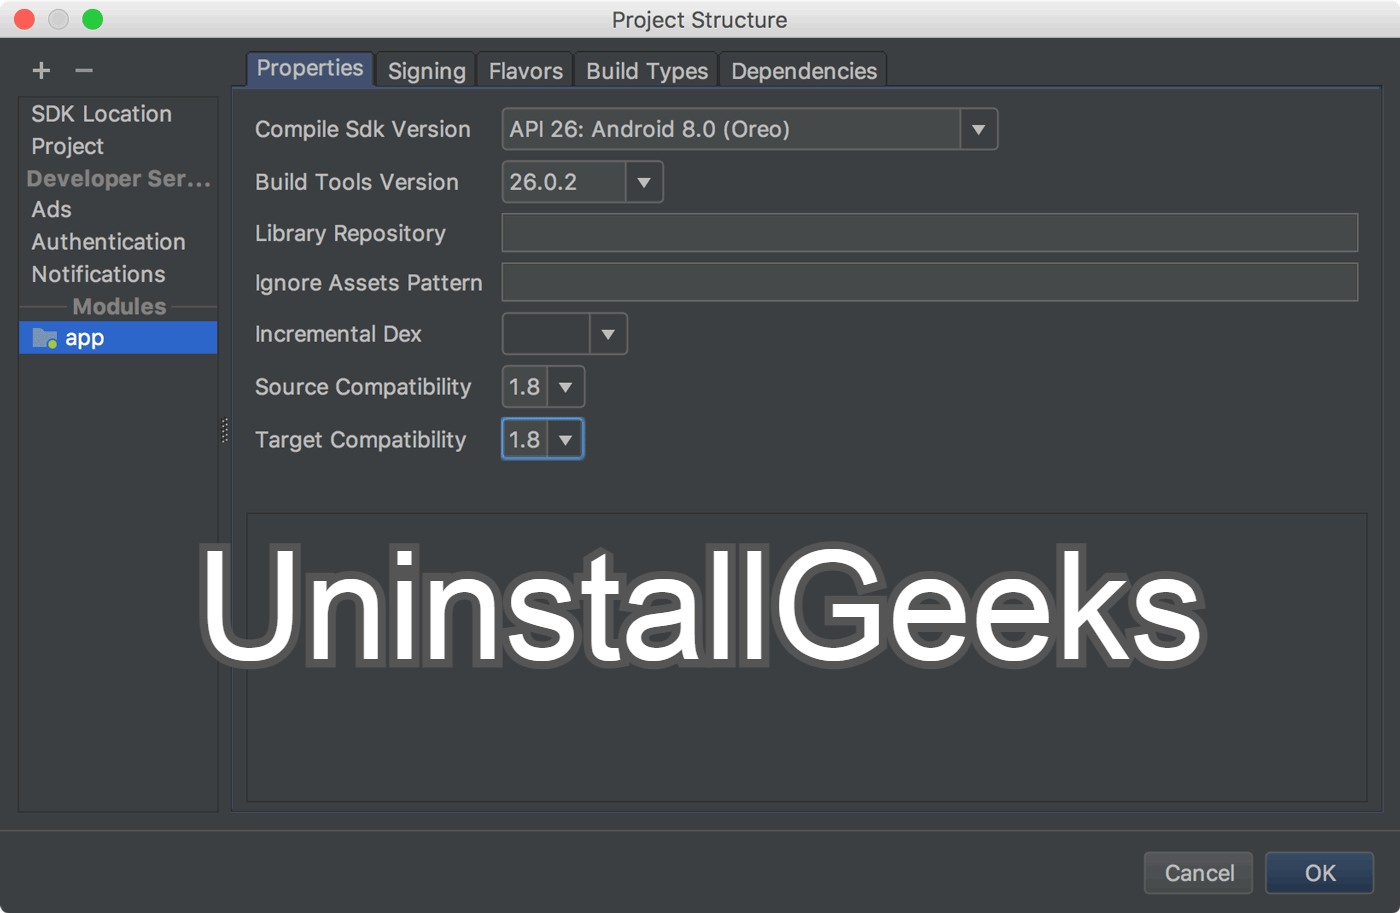Select the app module folder icon
1400x913 pixels.
point(44,338)
